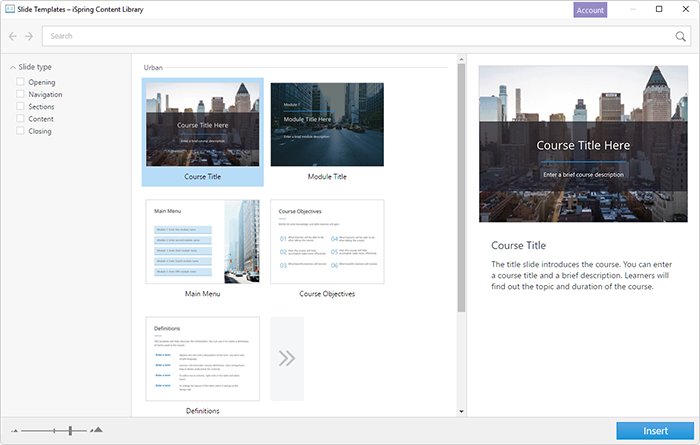Click the title slide description paragraph
Image resolution: width=700 pixels, height=445 pixels.
coord(581,275)
